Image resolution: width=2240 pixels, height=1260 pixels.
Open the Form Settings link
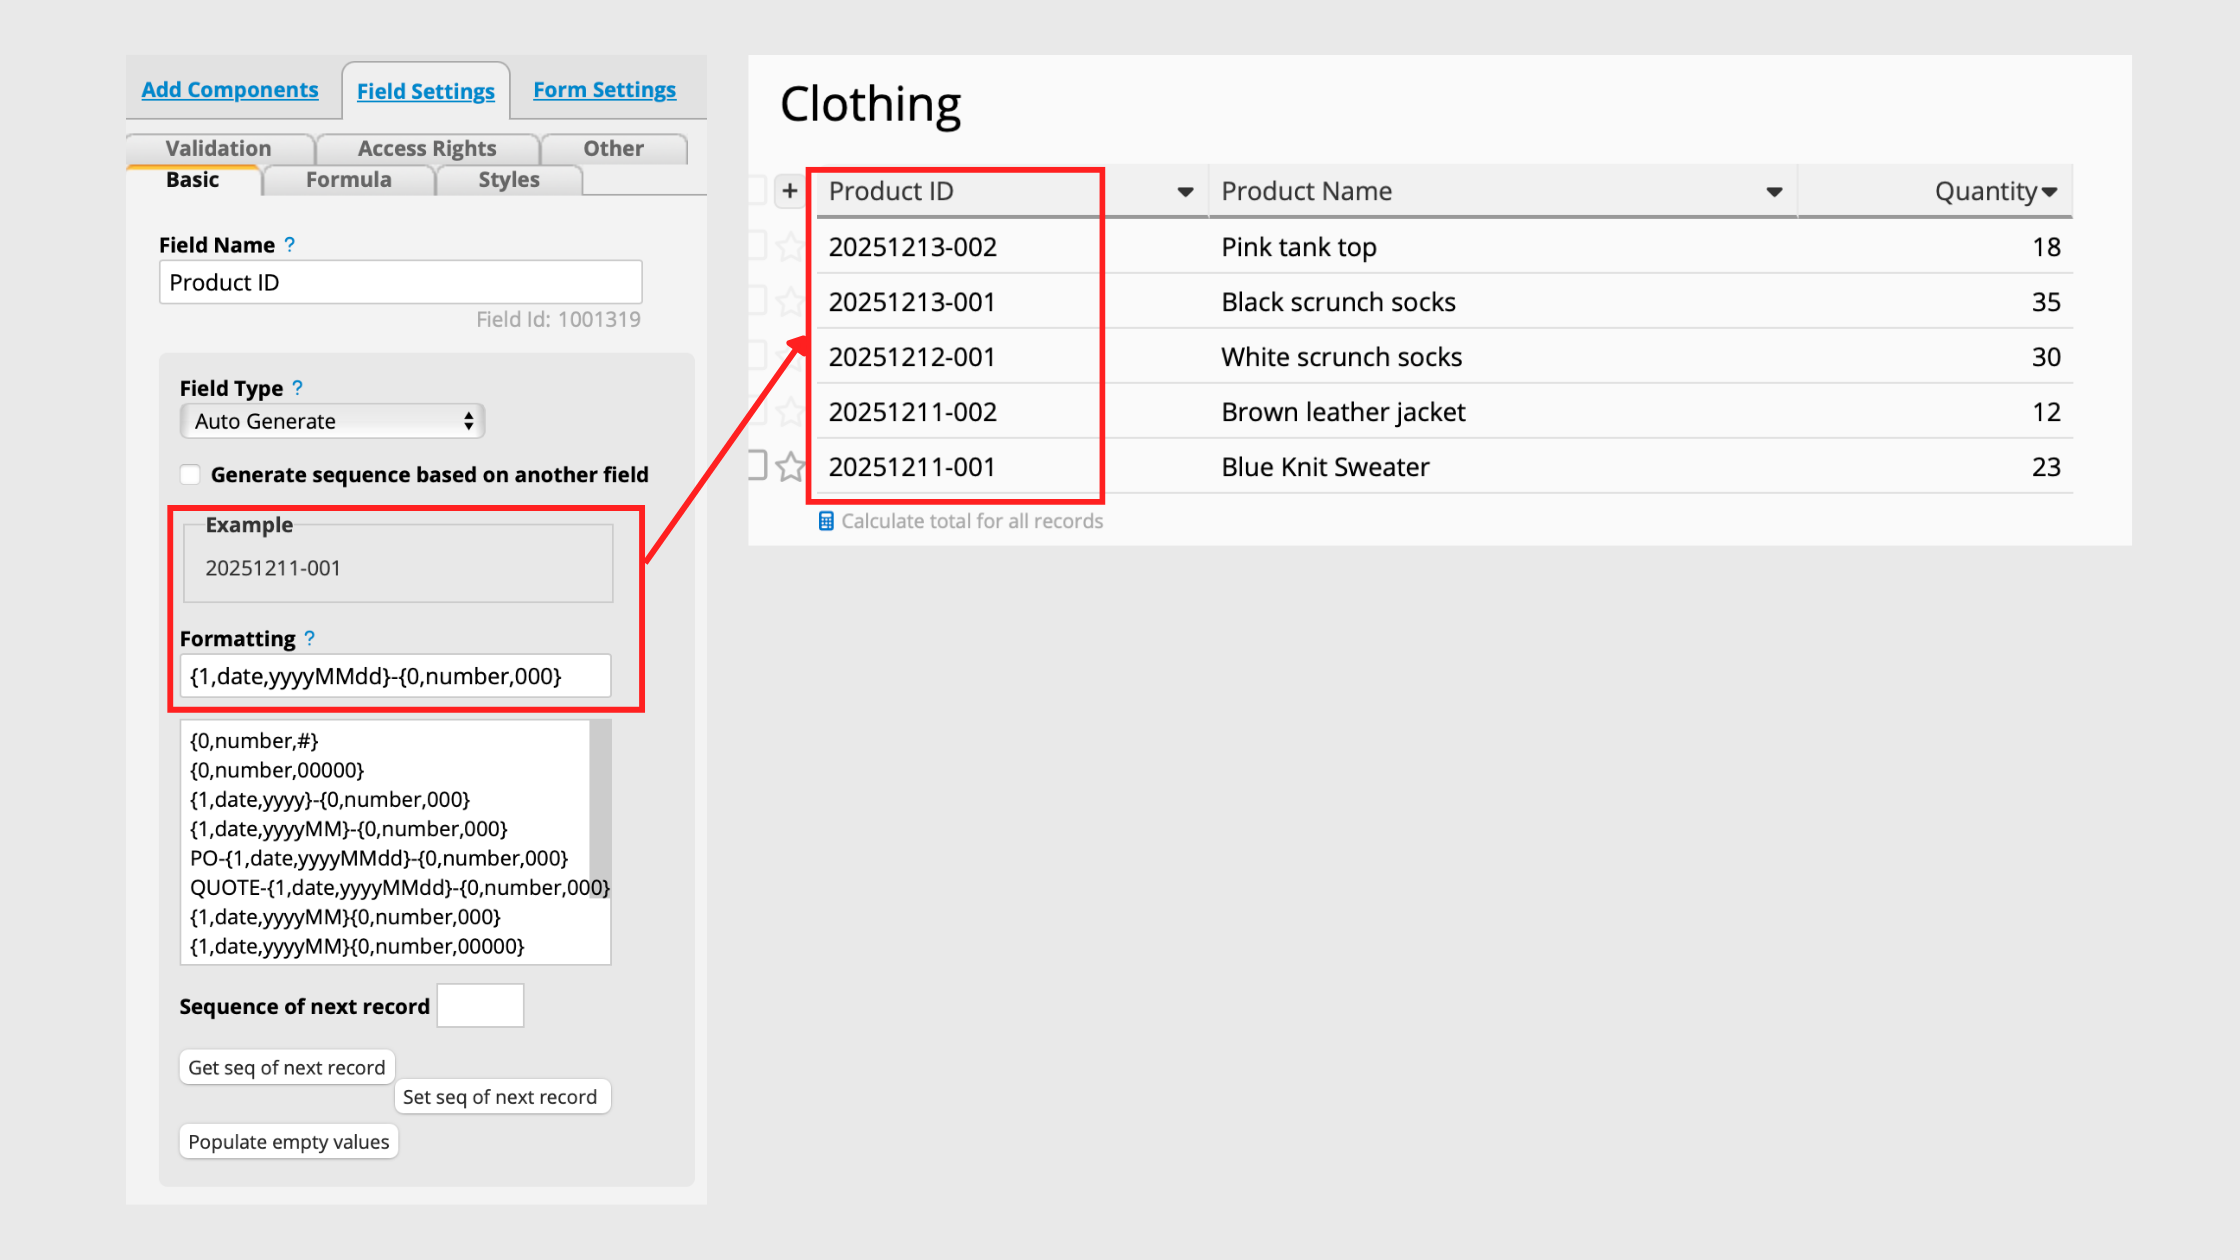pyautogui.click(x=604, y=90)
